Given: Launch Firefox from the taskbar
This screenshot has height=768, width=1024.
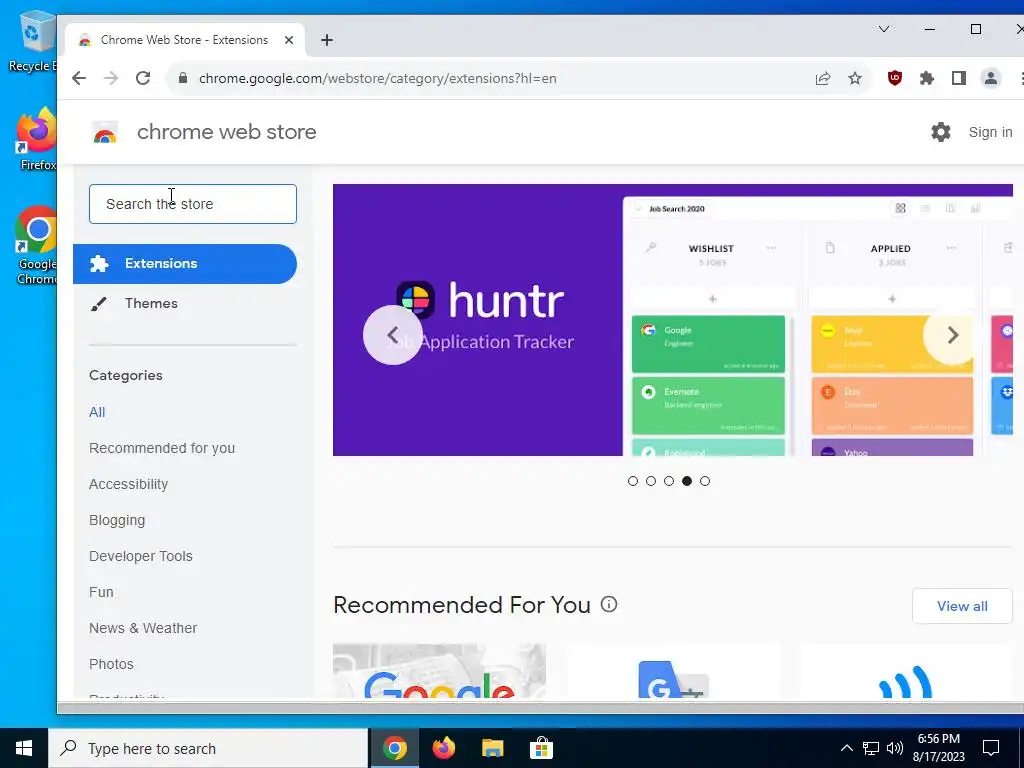Looking at the screenshot, I should pyautogui.click(x=443, y=748).
